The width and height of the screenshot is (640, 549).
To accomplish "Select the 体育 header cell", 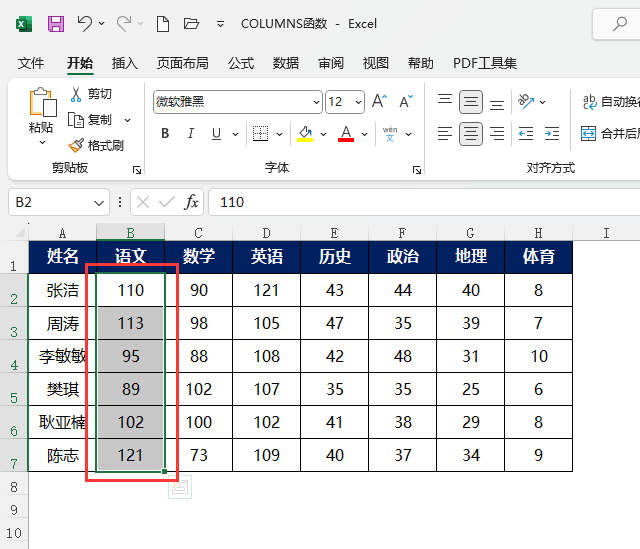I will [539, 257].
